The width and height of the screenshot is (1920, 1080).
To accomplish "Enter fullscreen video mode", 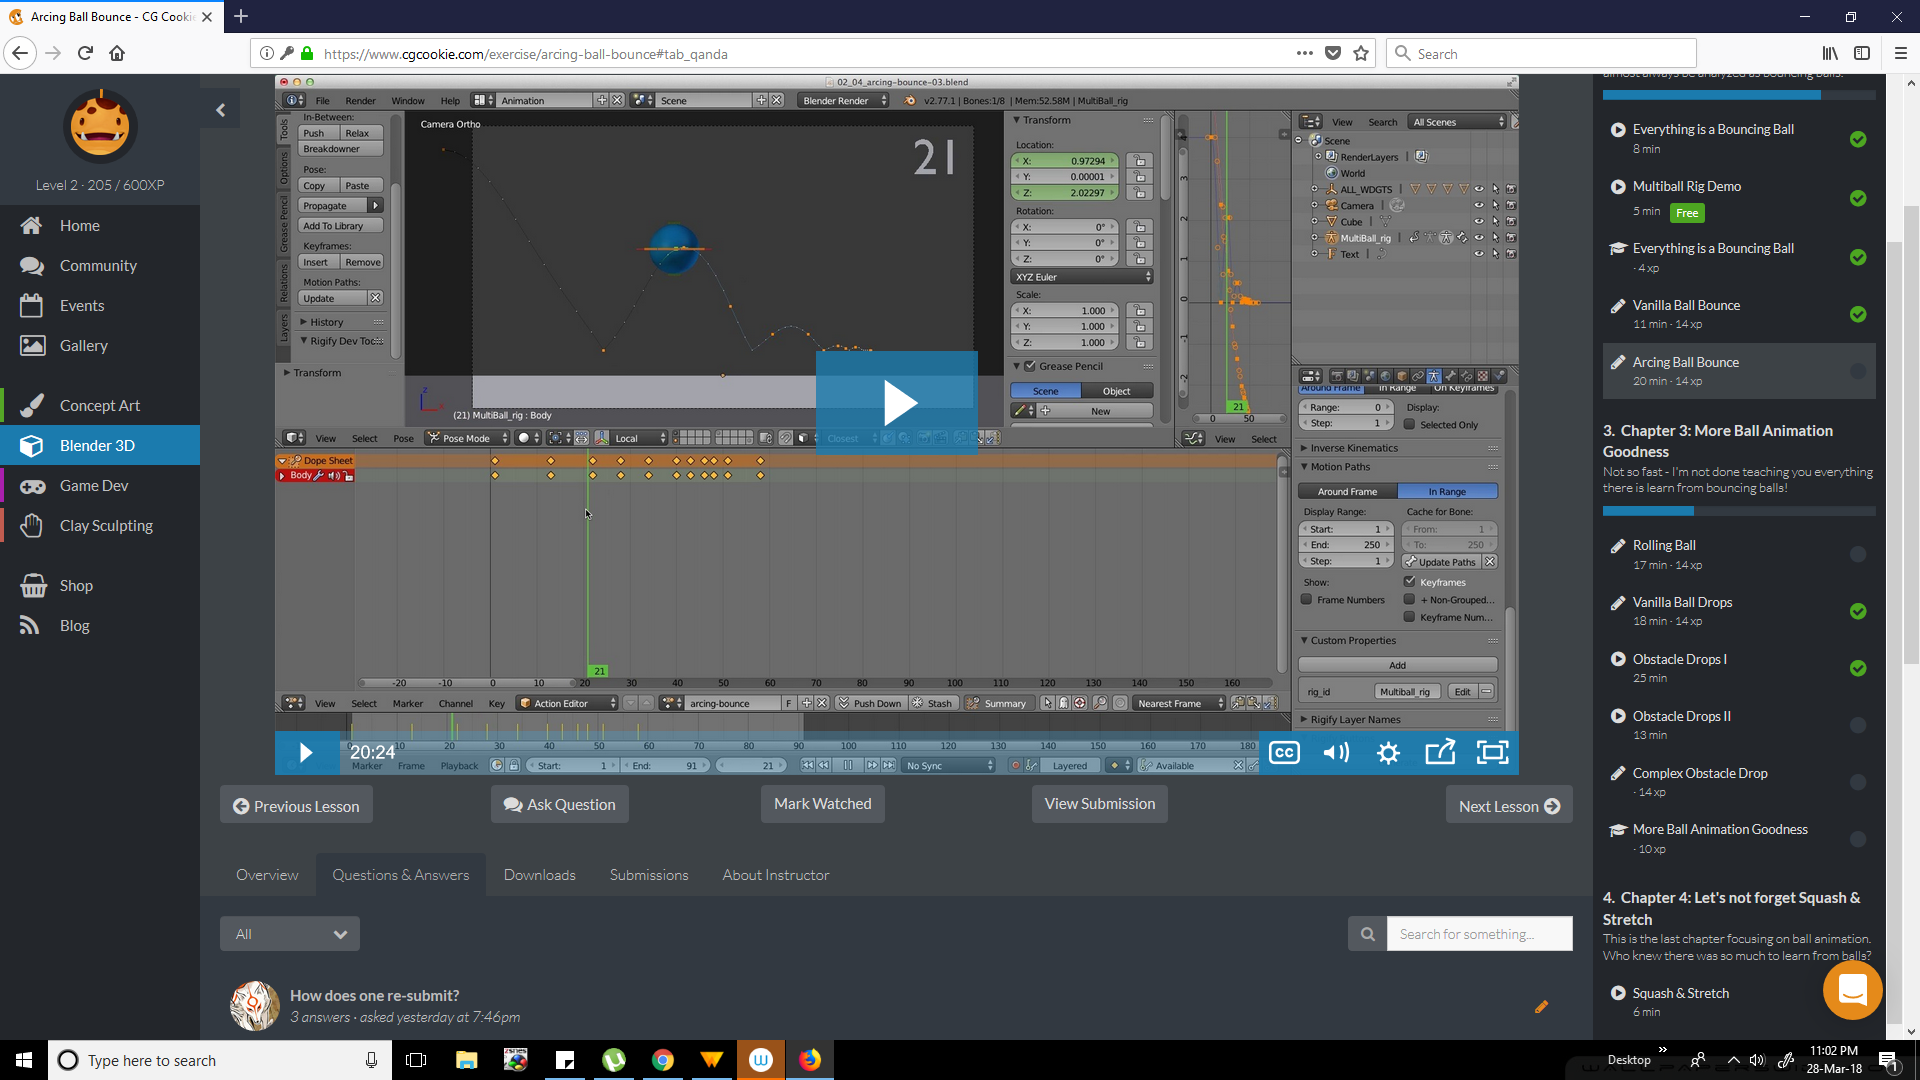I will click(x=1492, y=753).
